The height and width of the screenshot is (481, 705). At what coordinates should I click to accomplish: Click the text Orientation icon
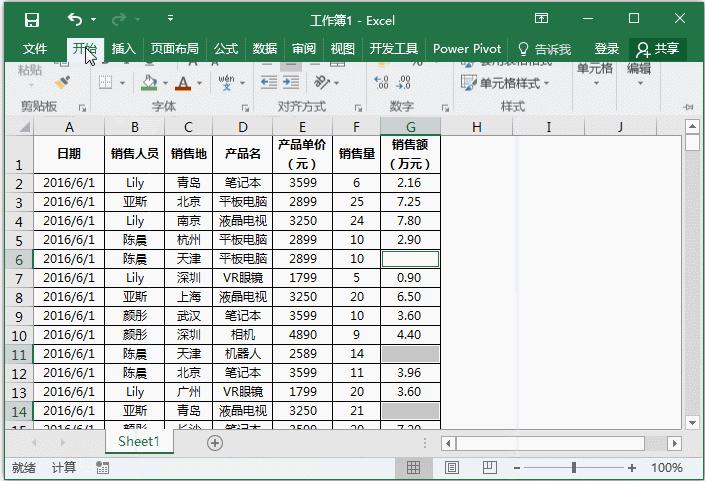point(321,82)
